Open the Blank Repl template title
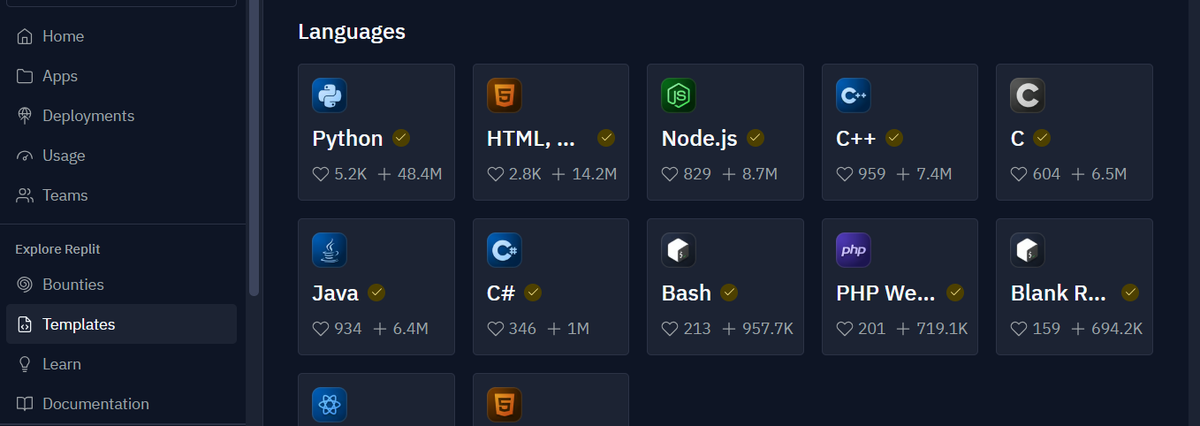The image size is (1200, 426). point(1058,293)
